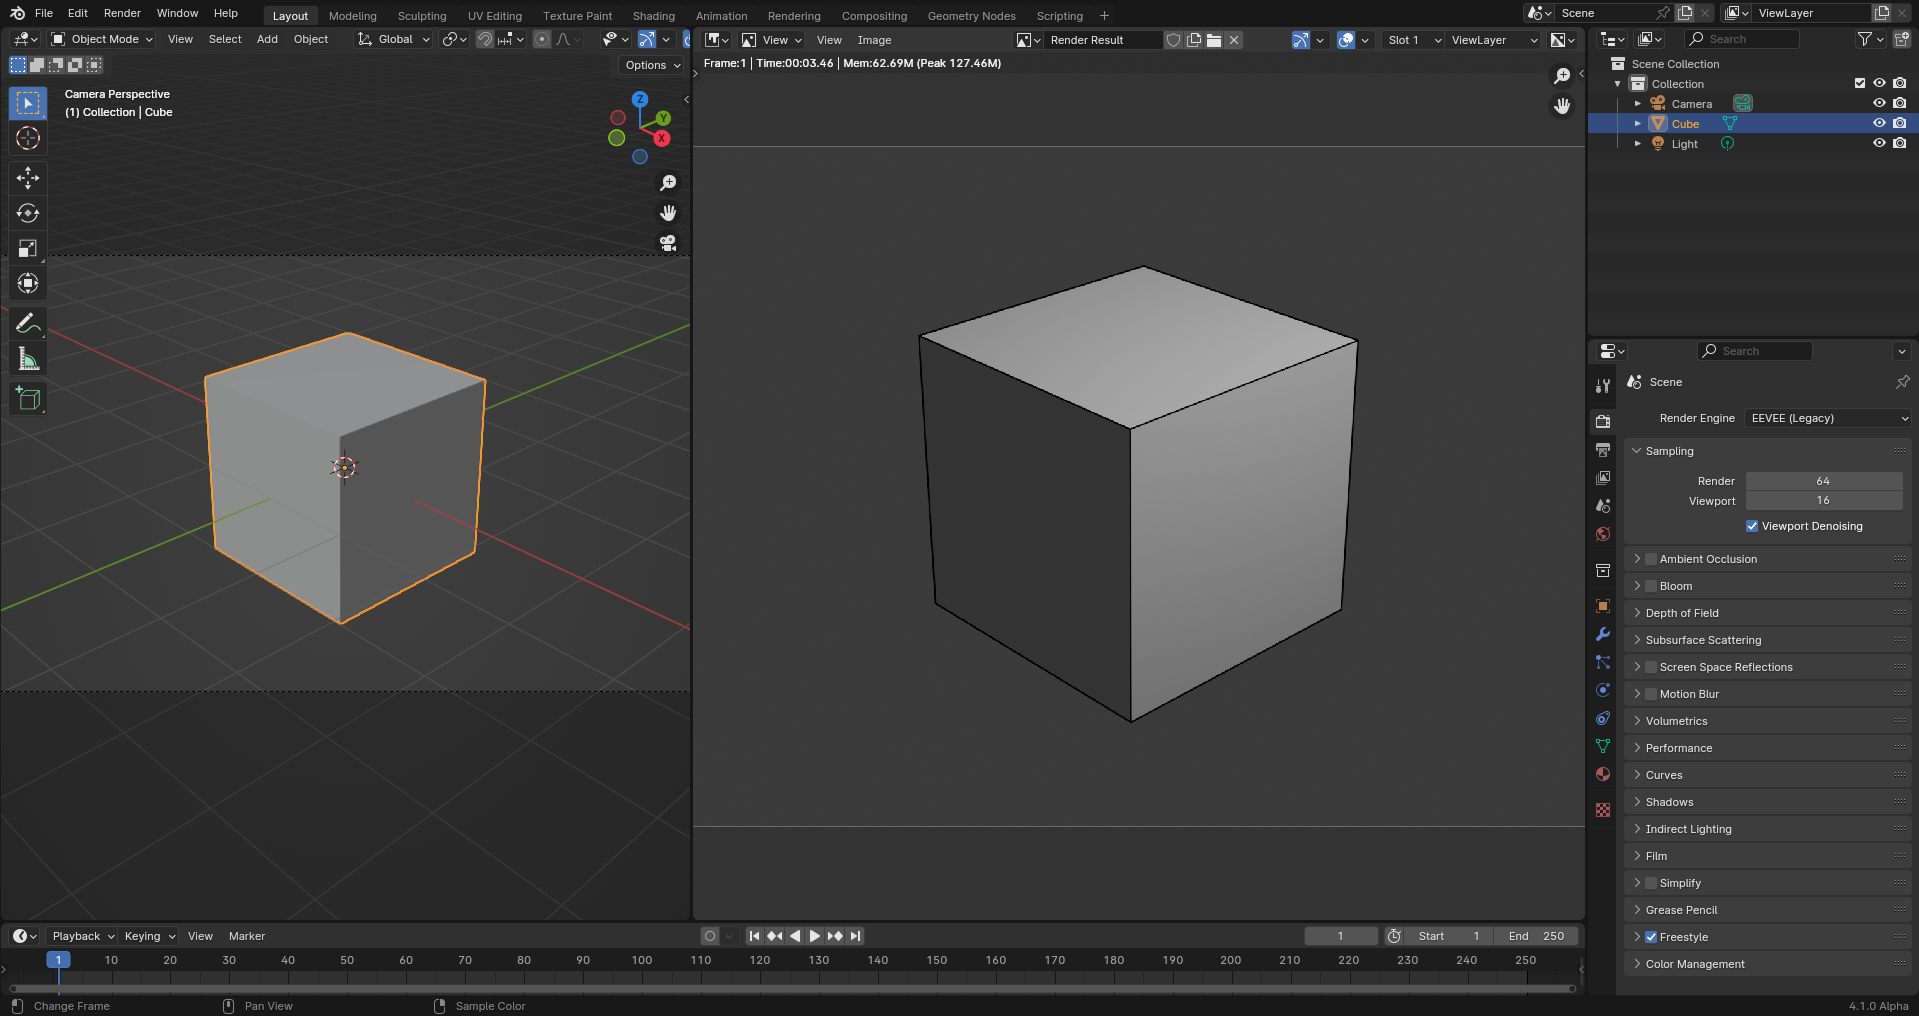Disable the Freestyle checkbox
The image size is (1919, 1016).
click(1651, 937)
